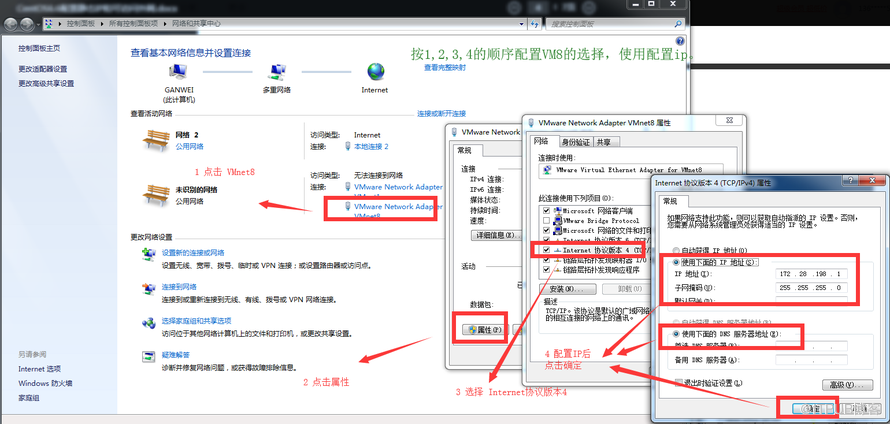
Task: Switch to 身份验证 tab
Action: tap(576, 142)
